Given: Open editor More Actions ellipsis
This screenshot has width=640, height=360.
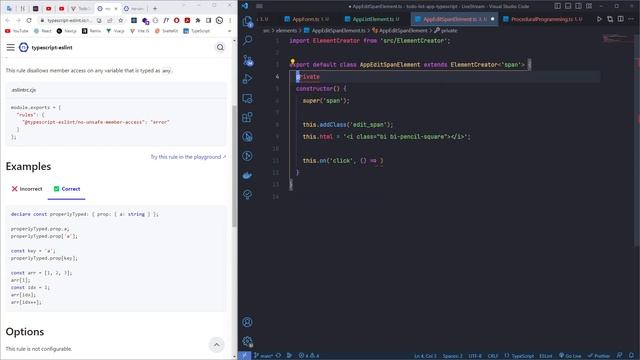Looking at the screenshot, I should click(x=631, y=19).
